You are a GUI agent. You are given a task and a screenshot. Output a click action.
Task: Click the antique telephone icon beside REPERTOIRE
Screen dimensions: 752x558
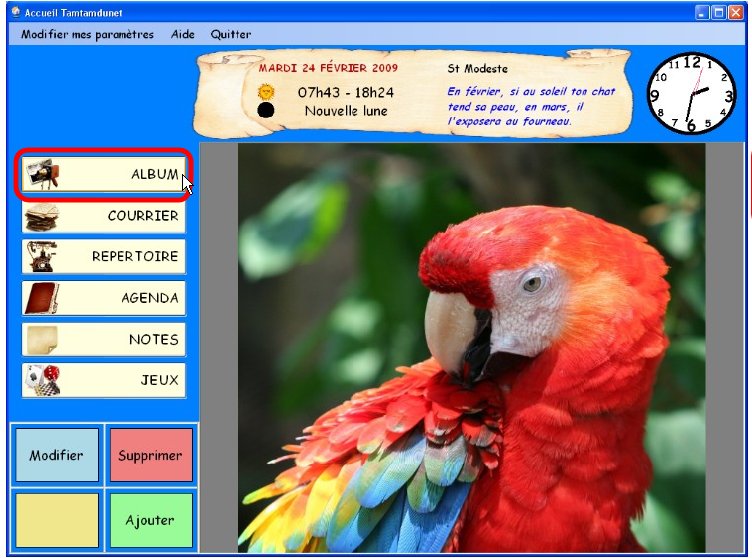[42, 256]
